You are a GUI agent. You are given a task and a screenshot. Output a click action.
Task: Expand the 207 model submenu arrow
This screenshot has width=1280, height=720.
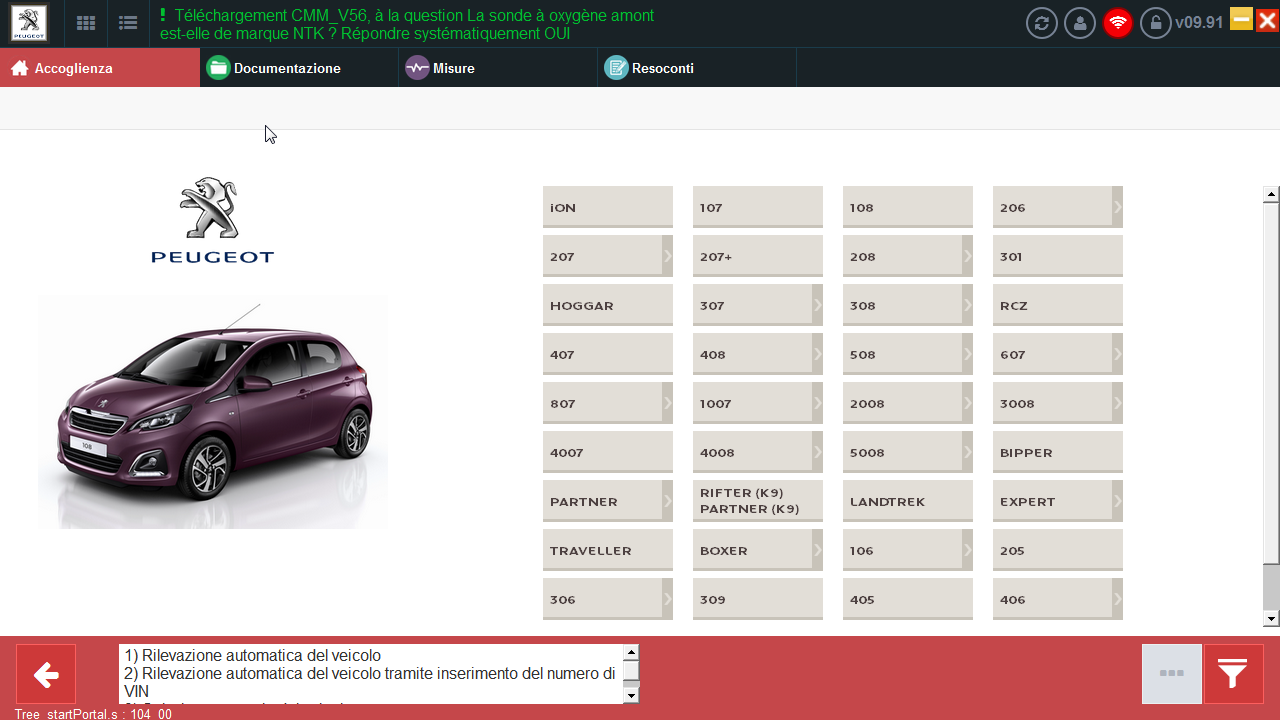coord(667,256)
